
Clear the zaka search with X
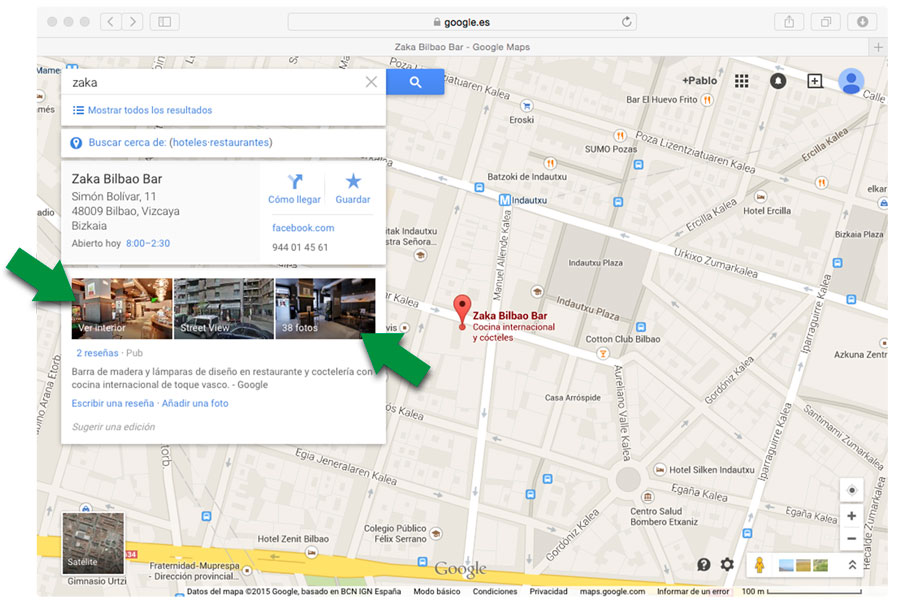pos(371,82)
